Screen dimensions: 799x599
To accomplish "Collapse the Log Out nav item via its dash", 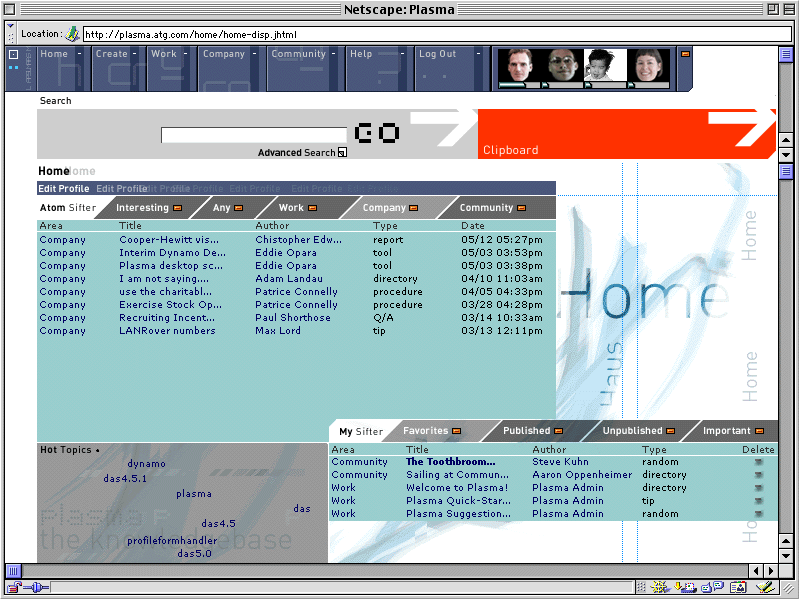I will (478, 53).
